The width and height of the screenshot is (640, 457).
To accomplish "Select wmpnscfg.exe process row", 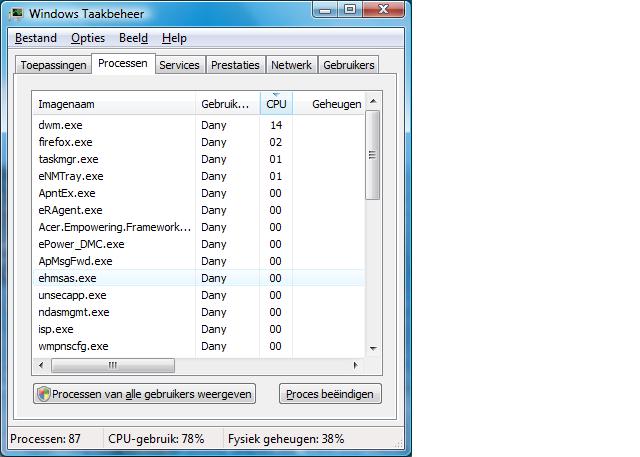I will pyautogui.click(x=198, y=346).
